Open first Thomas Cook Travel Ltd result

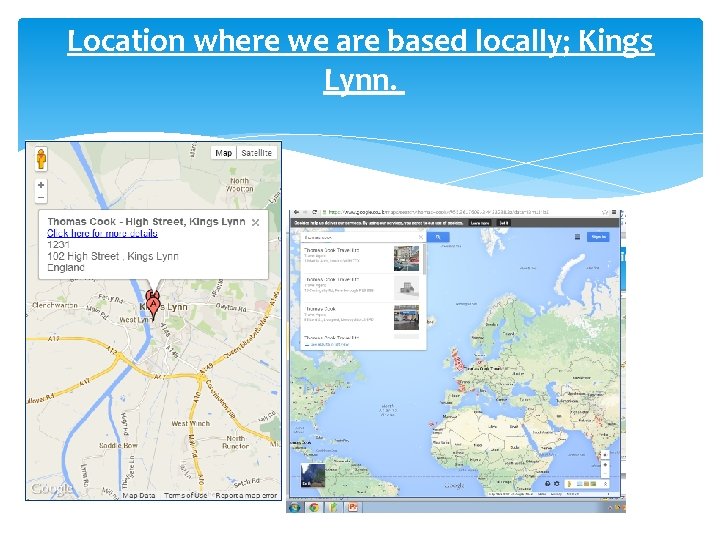332,250
